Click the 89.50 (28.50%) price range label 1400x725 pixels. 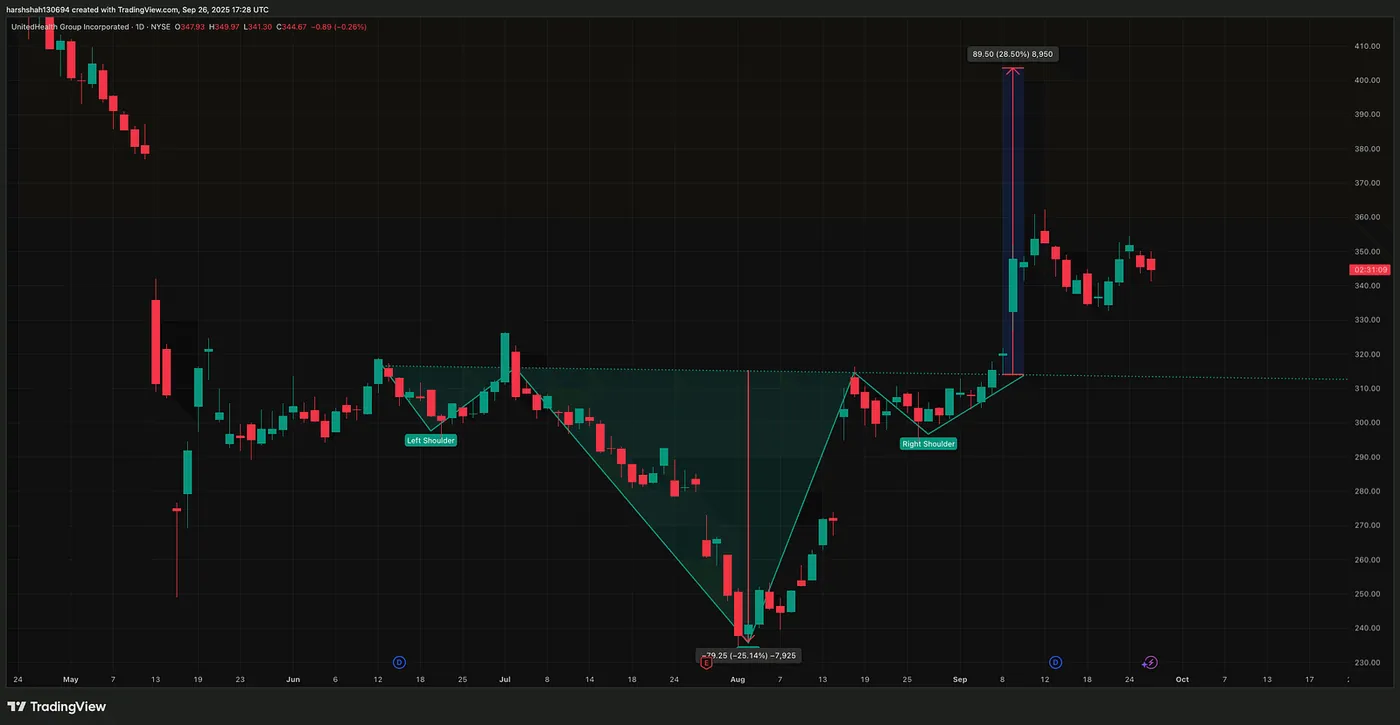[x=1012, y=54]
